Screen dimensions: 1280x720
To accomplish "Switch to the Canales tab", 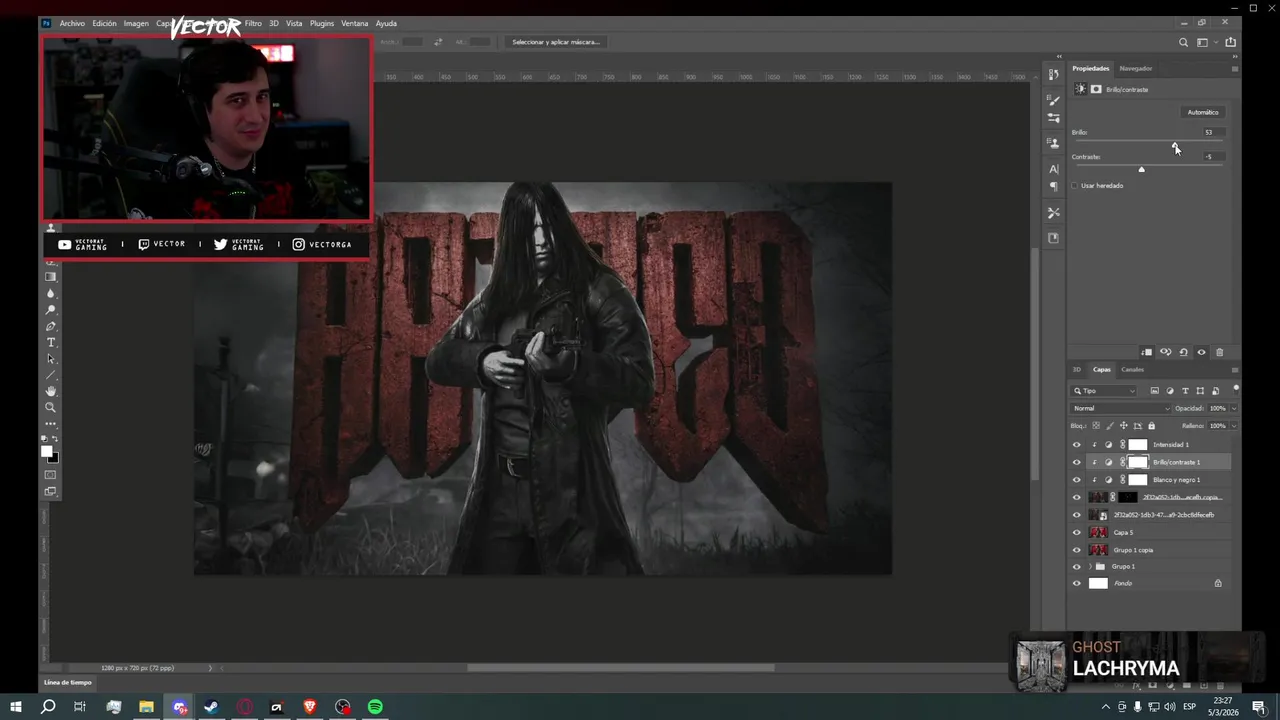I will [x=1132, y=369].
